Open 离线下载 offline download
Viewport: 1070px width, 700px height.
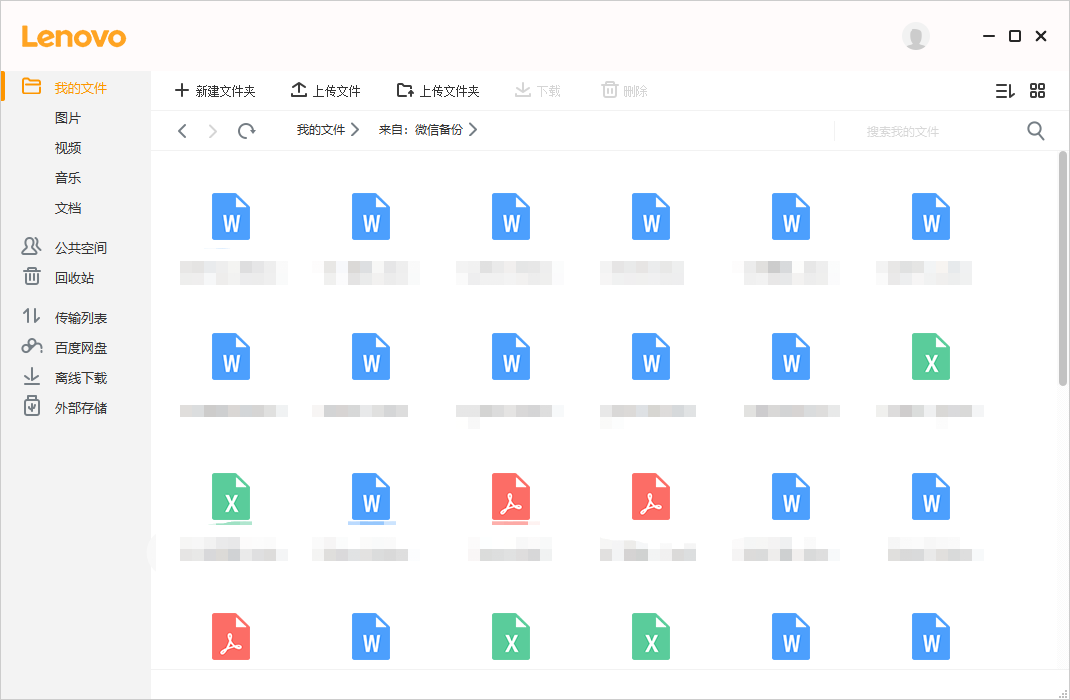pos(80,378)
